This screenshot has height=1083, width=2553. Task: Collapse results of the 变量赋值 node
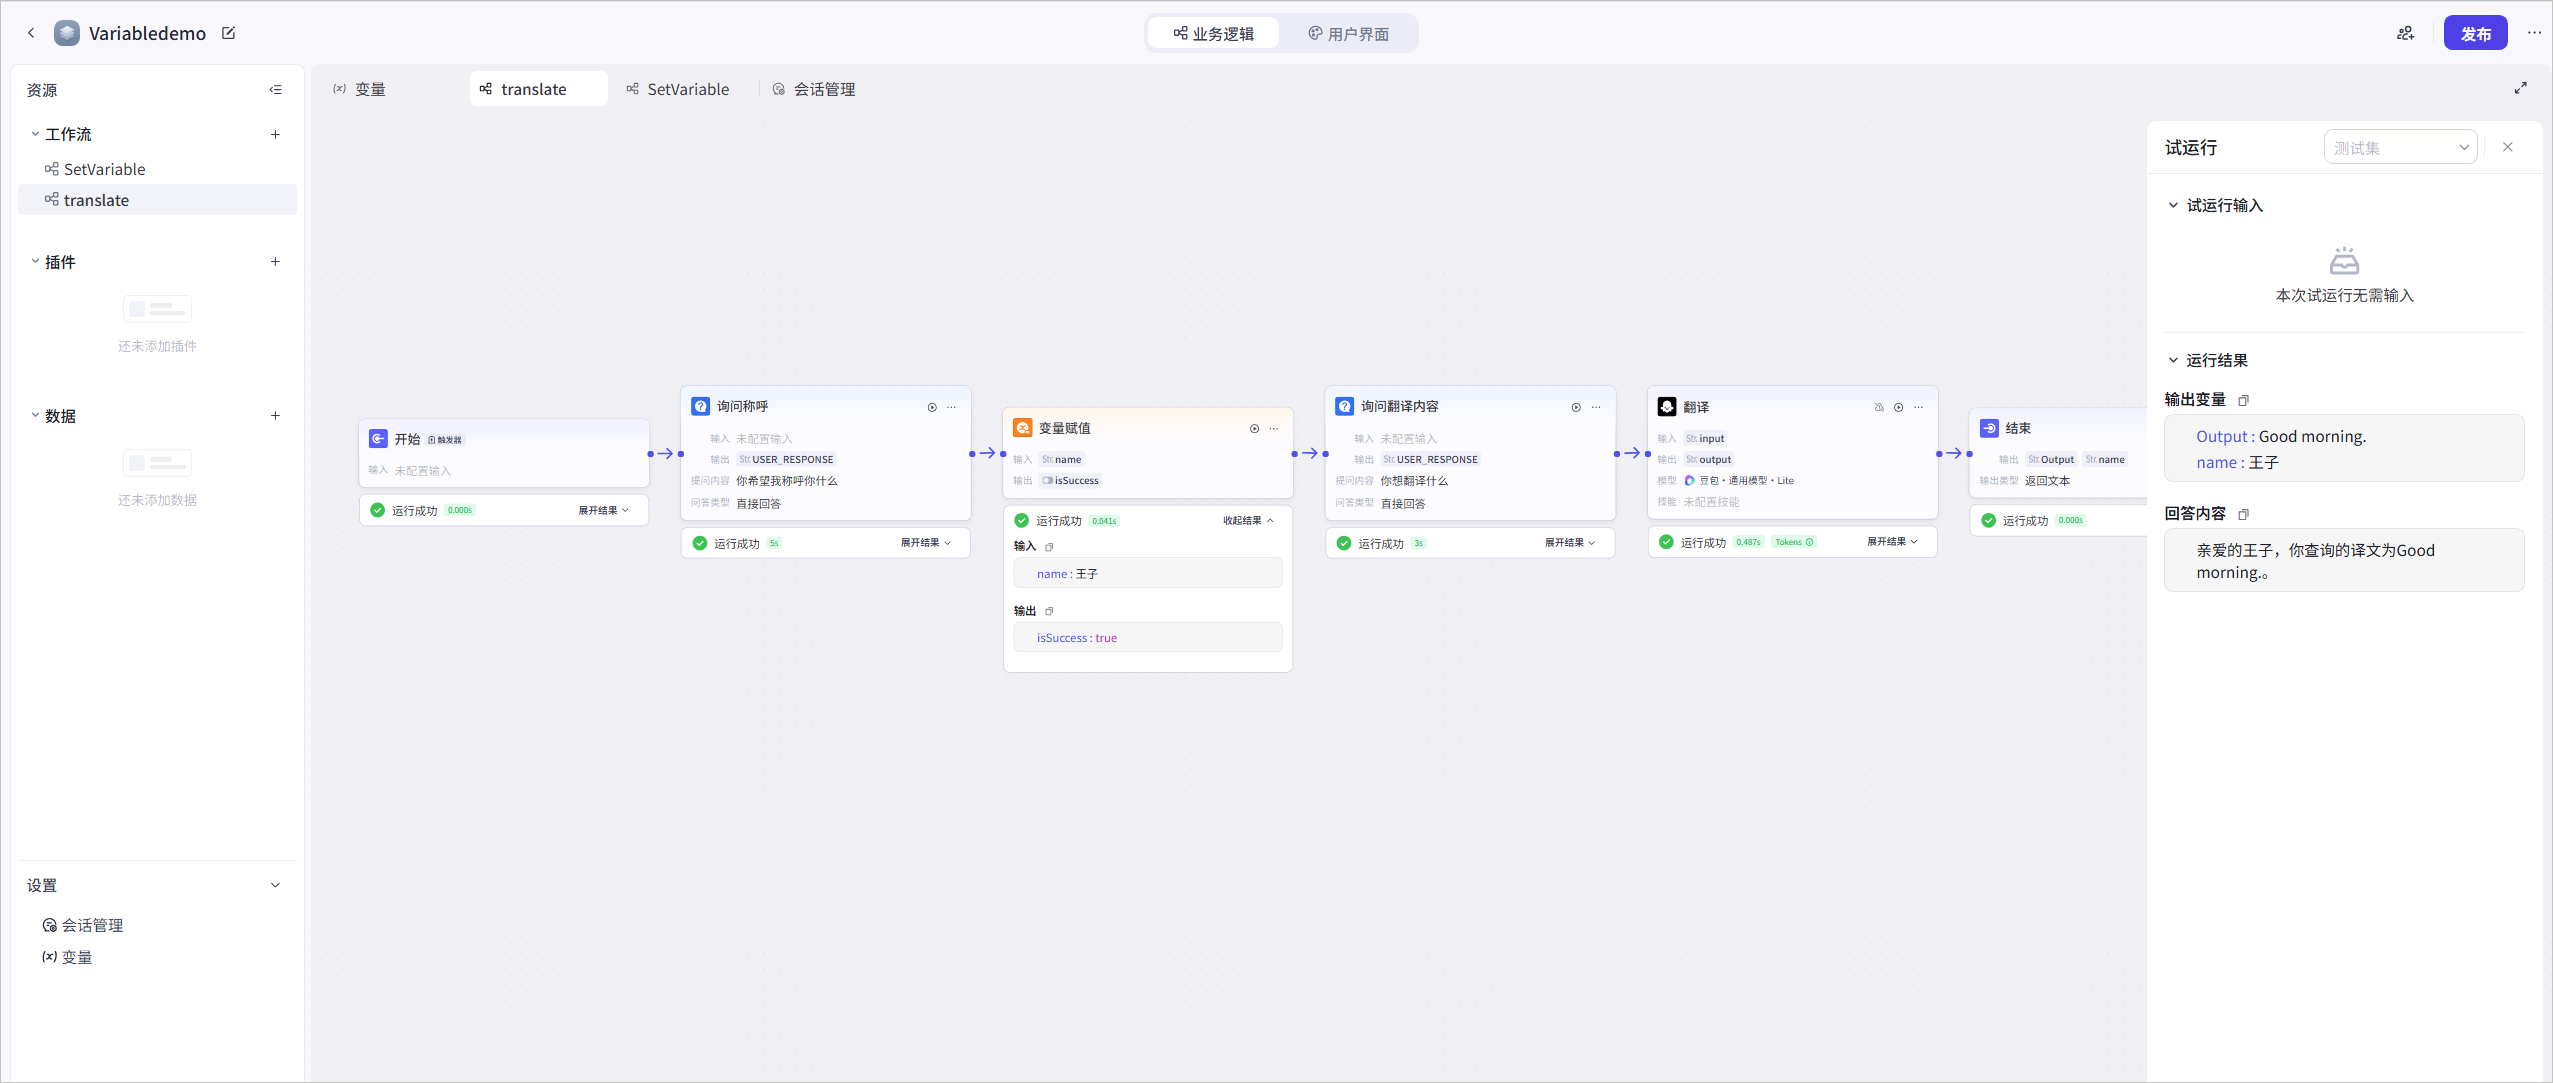[x=1248, y=520]
